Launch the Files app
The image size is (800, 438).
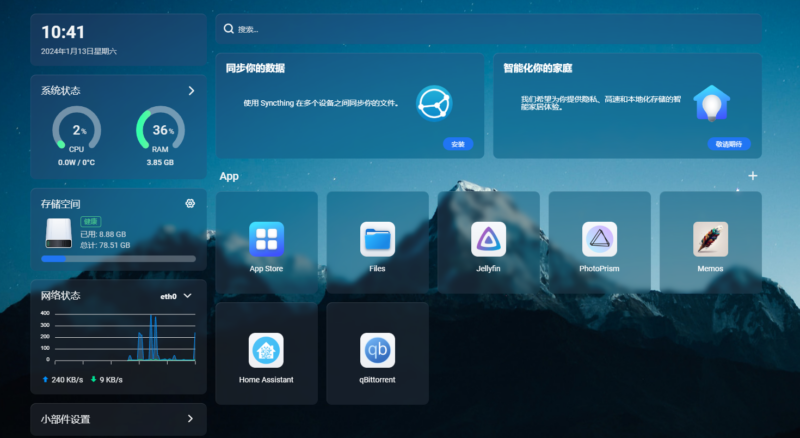pos(377,239)
